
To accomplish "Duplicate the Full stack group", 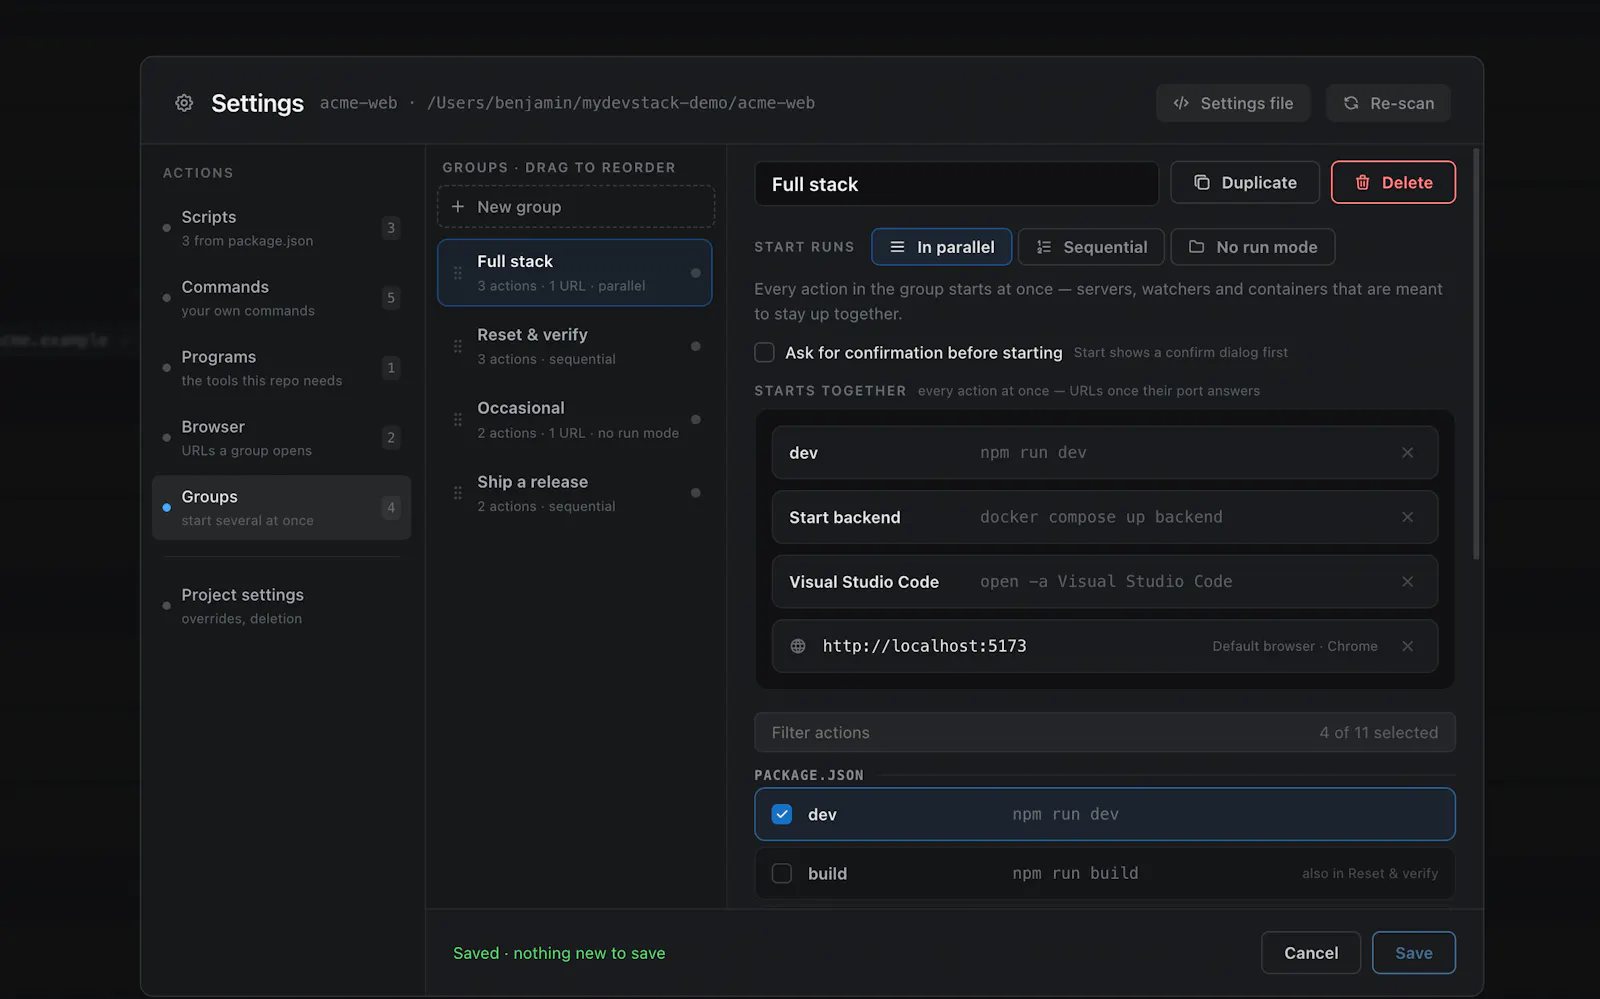I will click(1245, 183).
